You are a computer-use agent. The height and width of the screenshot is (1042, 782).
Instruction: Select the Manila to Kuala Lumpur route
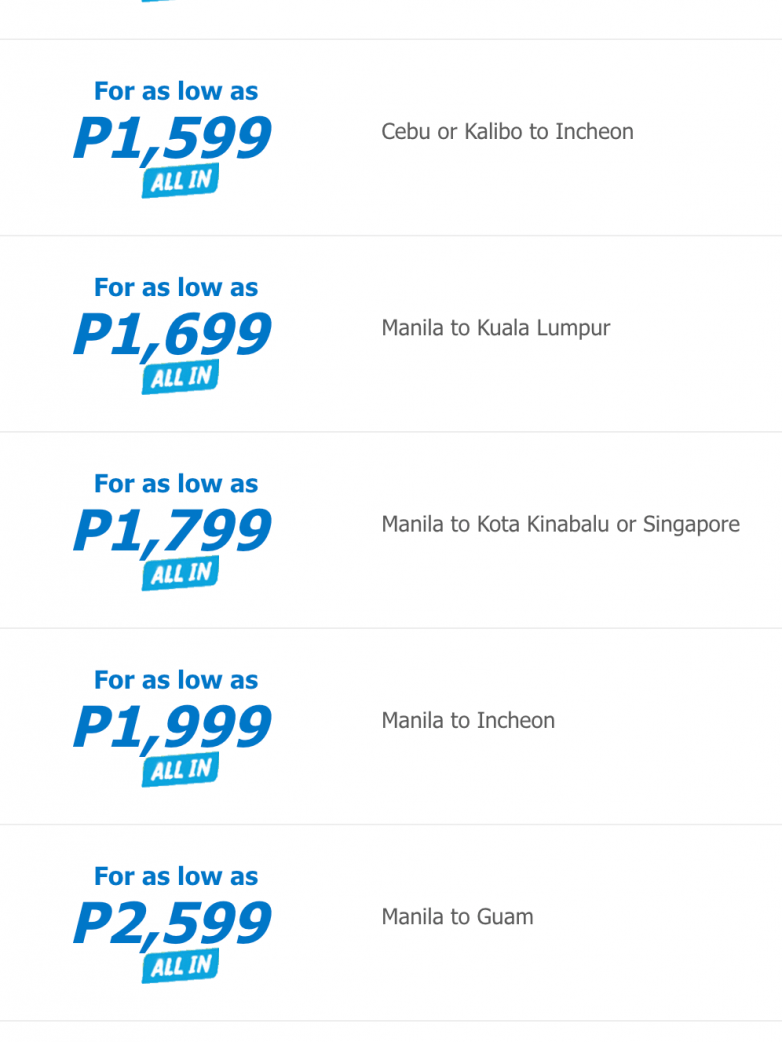(495, 328)
